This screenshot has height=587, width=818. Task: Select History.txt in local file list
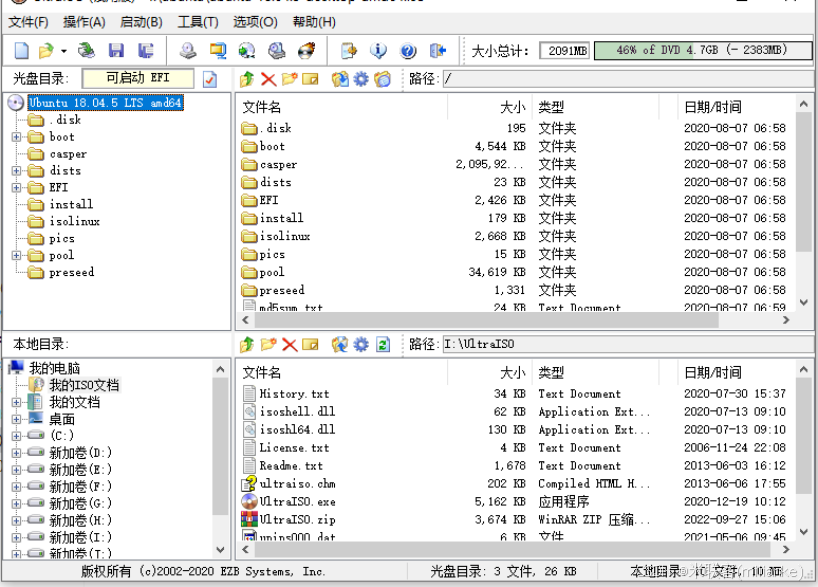click(293, 394)
